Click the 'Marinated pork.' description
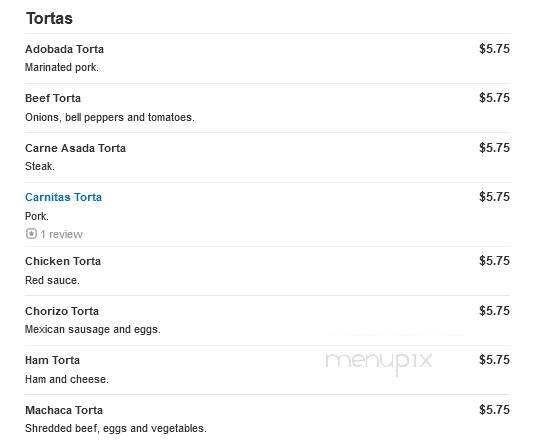The image size is (558, 443). pyautogui.click(x=62, y=67)
